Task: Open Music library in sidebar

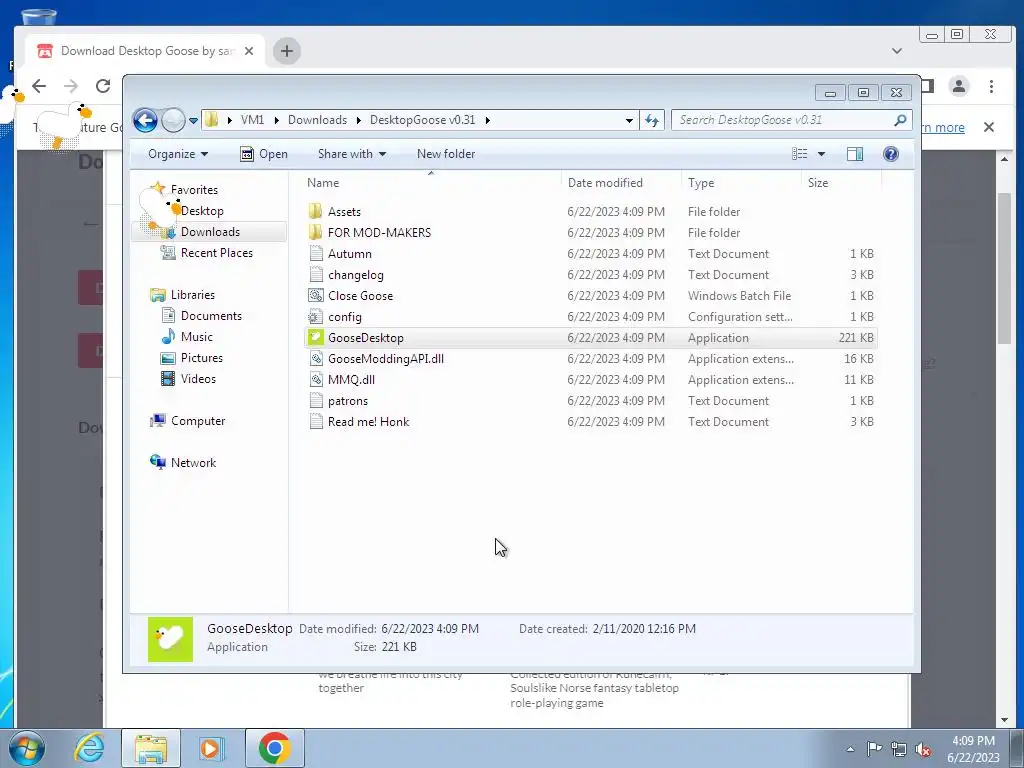Action: 187,336
